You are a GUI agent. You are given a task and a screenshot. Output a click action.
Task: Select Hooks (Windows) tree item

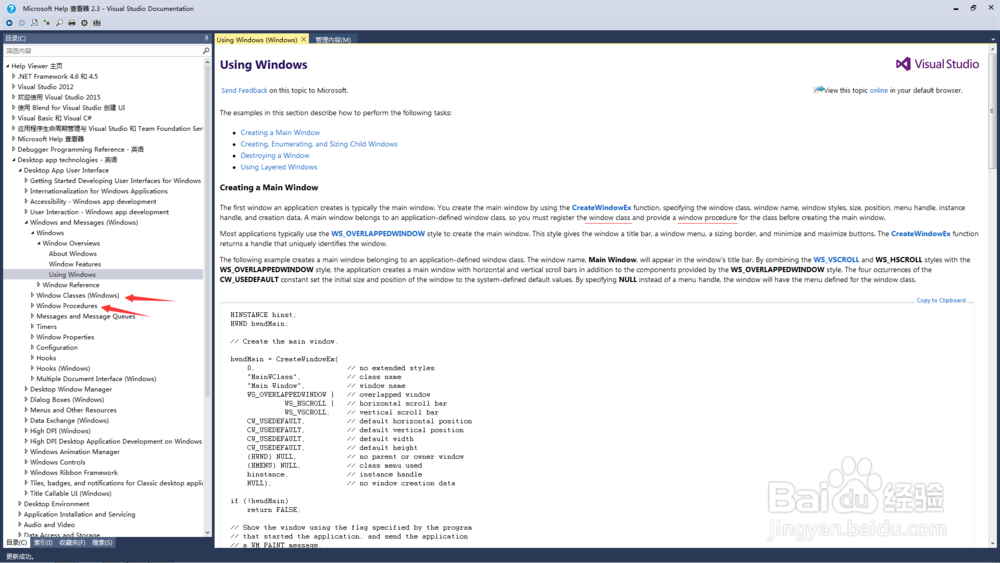(63, 369)
